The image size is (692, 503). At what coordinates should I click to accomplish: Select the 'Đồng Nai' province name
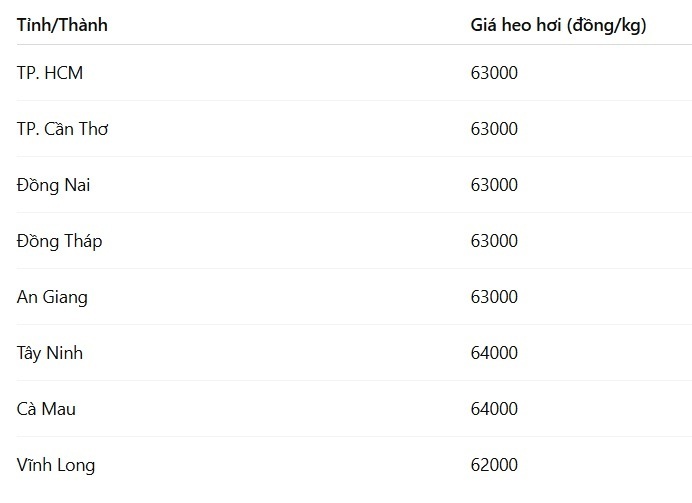click(54, 185)
